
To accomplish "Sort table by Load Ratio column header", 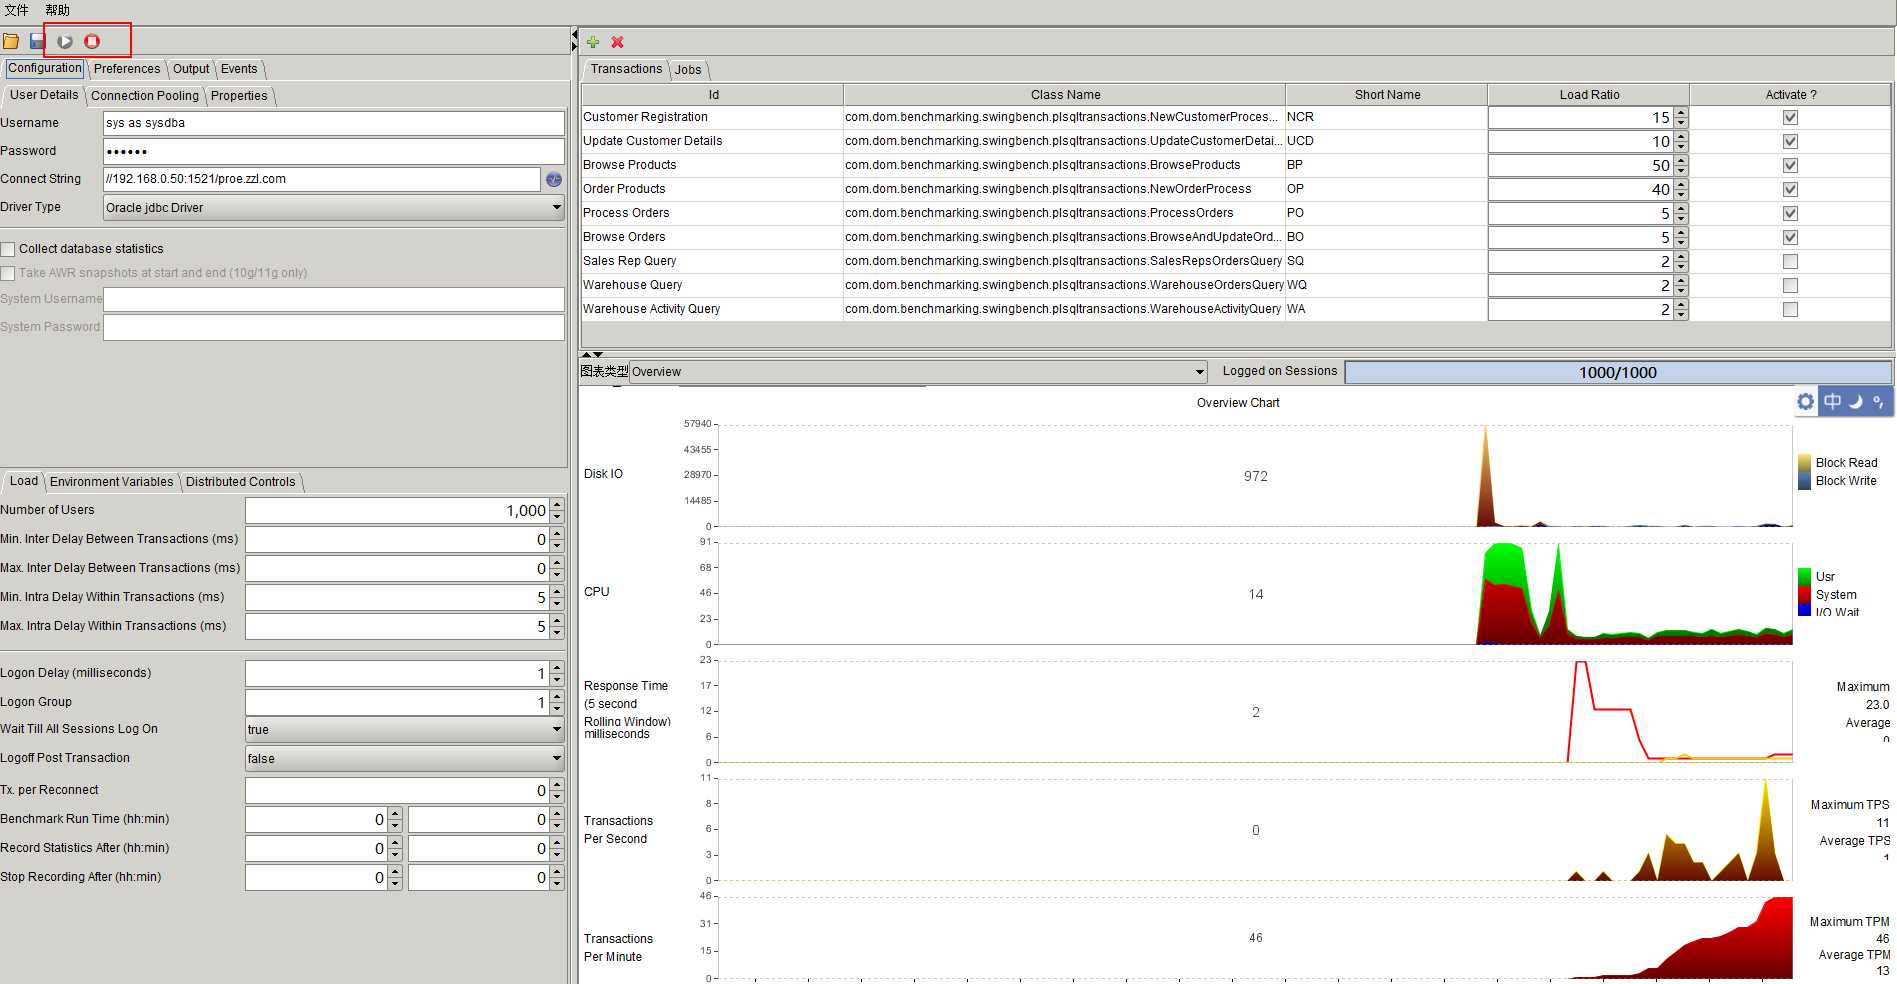I will tap(1589, 95).
